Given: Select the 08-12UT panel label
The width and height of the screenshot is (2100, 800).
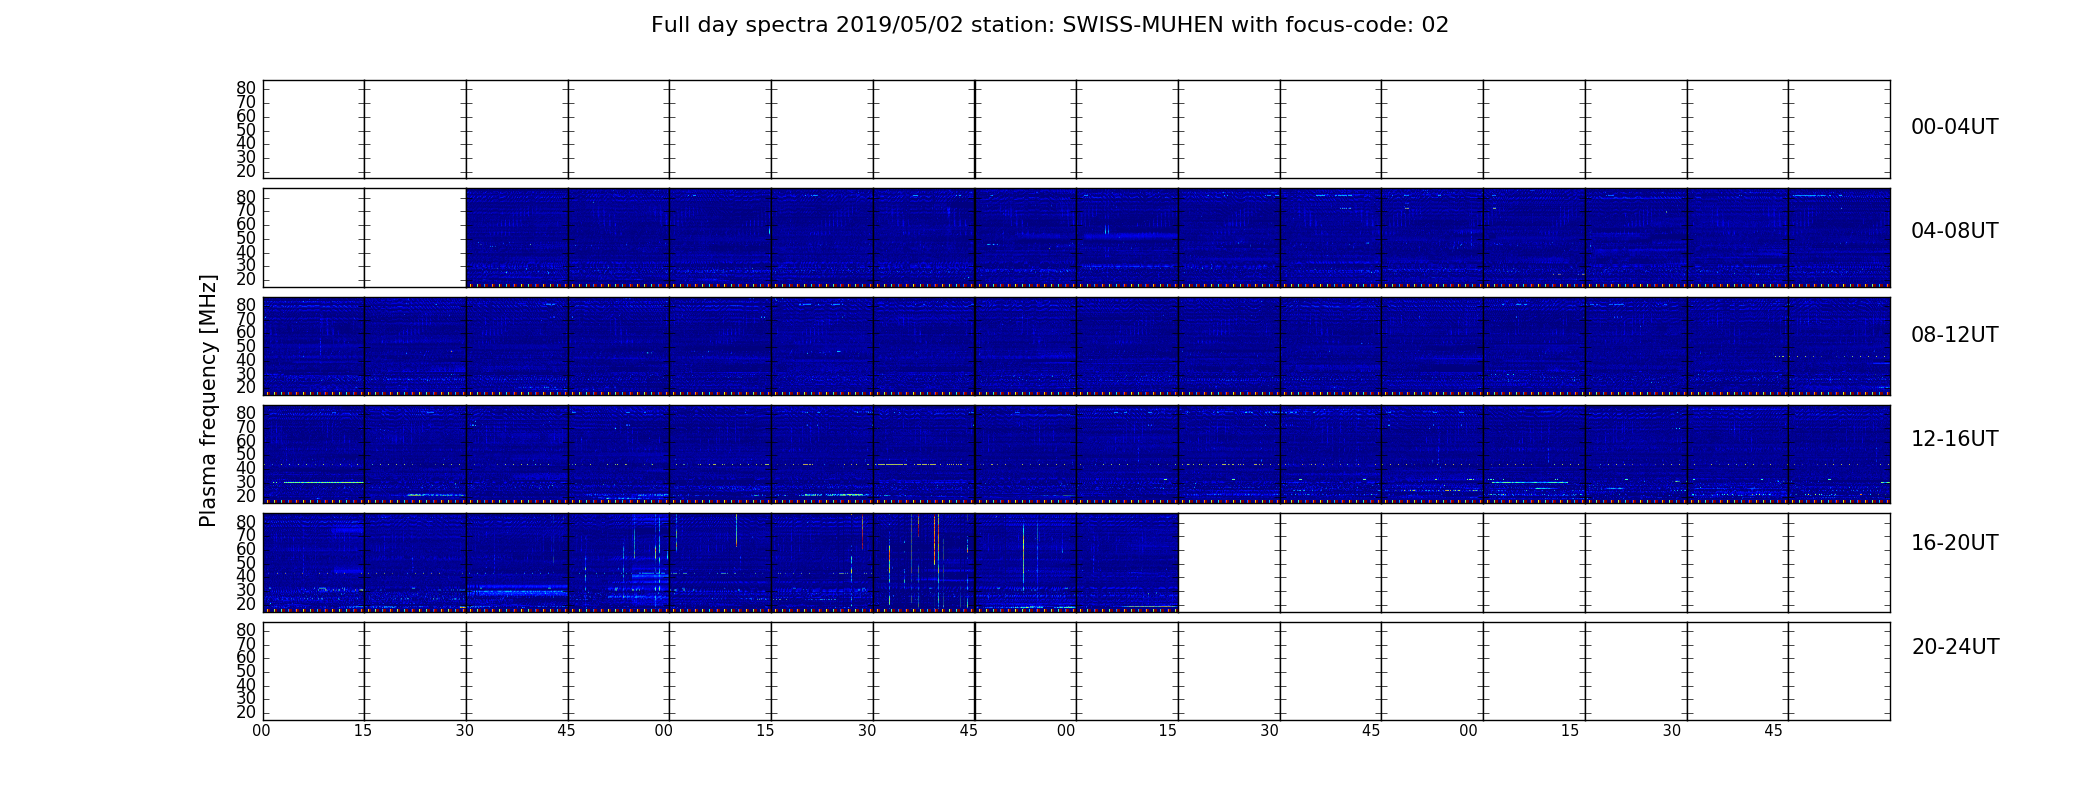Looking at the screenshot, I should [1954, 335].
